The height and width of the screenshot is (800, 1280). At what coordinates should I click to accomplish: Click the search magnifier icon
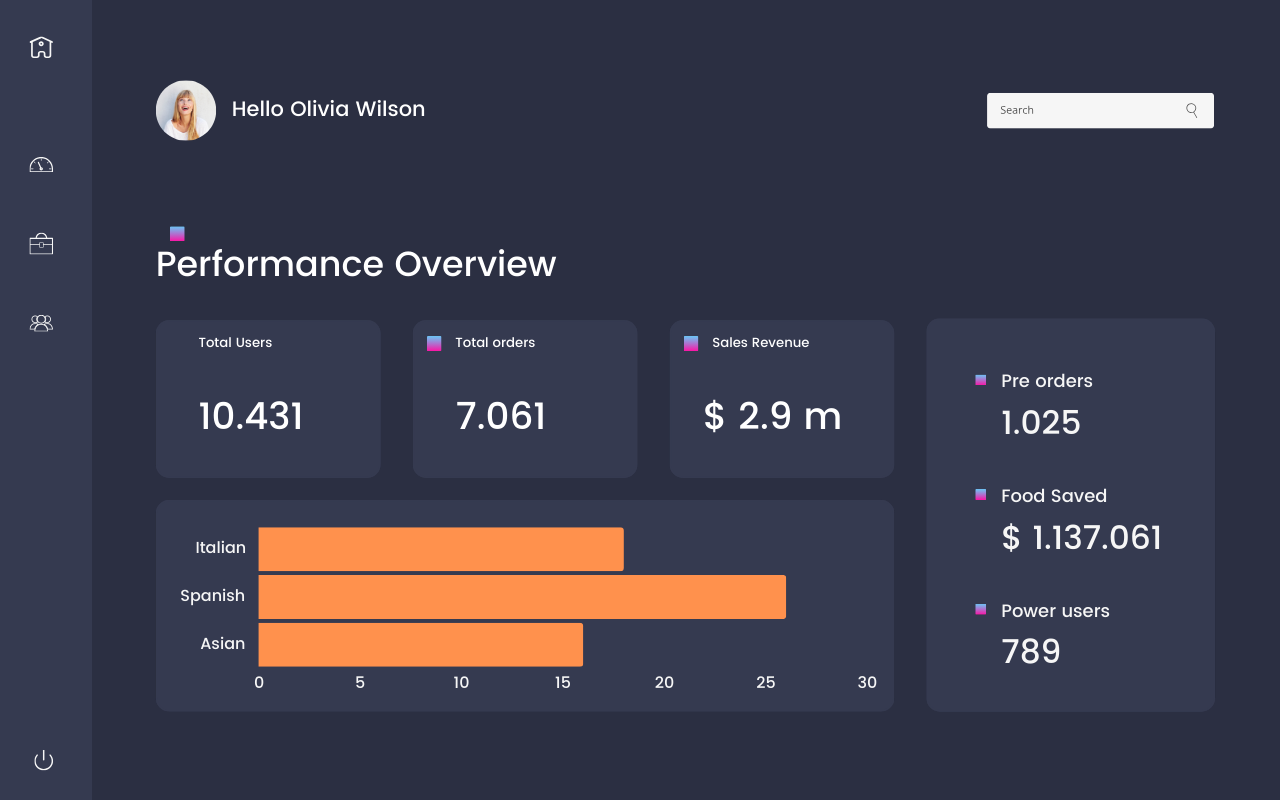coord(1191,110)
